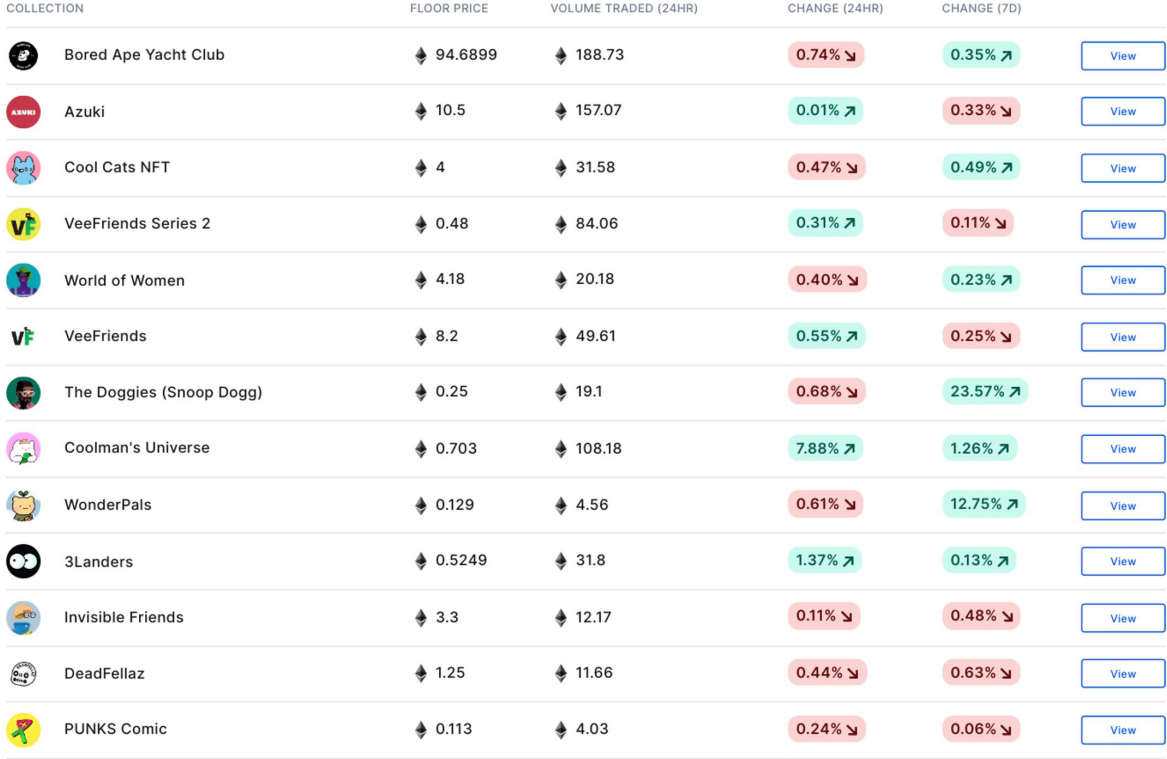Click the Cool Cats NFT name
Screen dimensions: 1167x759
pos(117,167)
